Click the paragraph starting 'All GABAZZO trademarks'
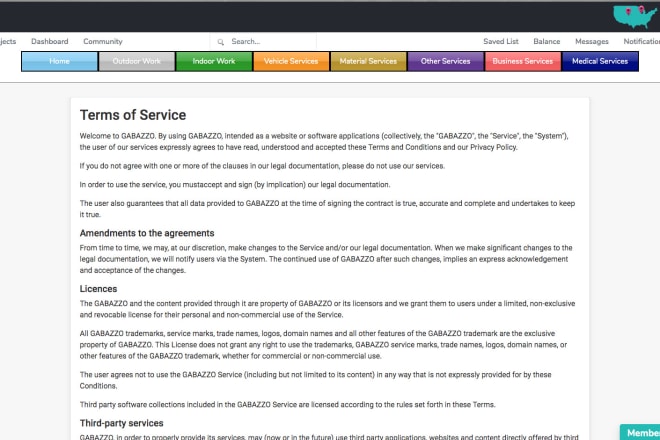This screenshot has height=440, width=660. (x=323, y=344)
